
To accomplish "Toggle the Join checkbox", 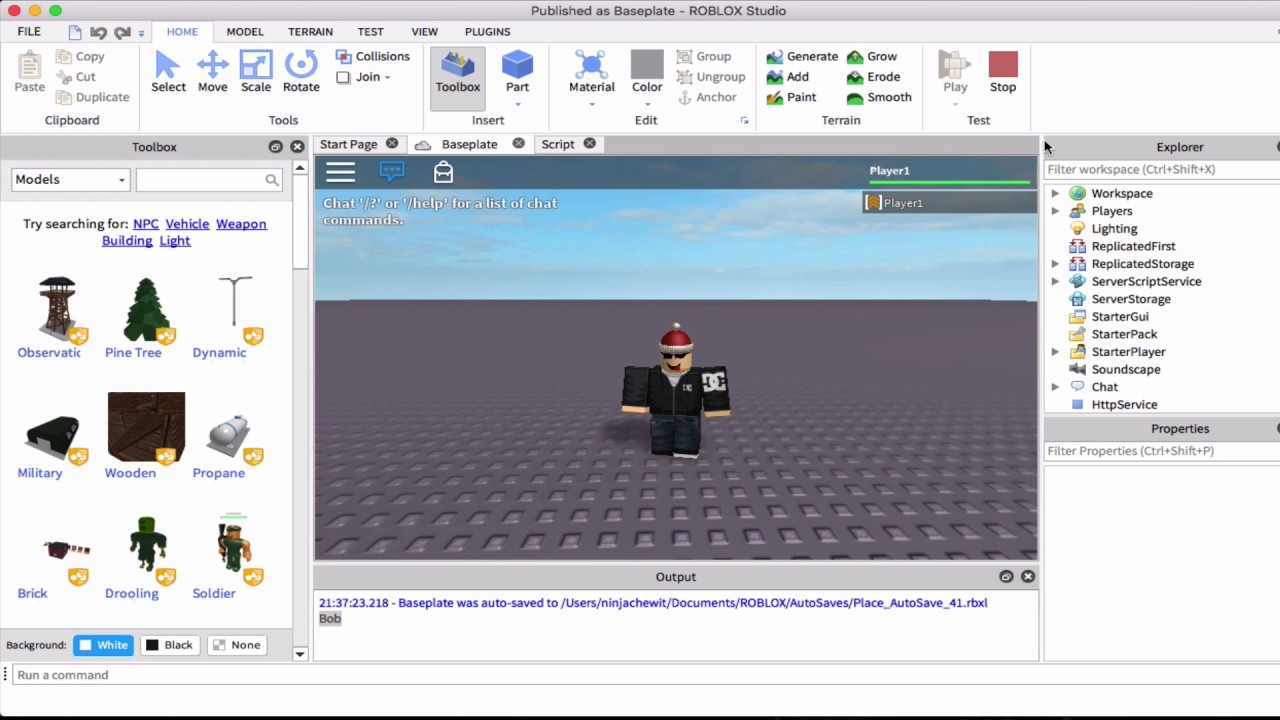I will (x=343, y=77).
